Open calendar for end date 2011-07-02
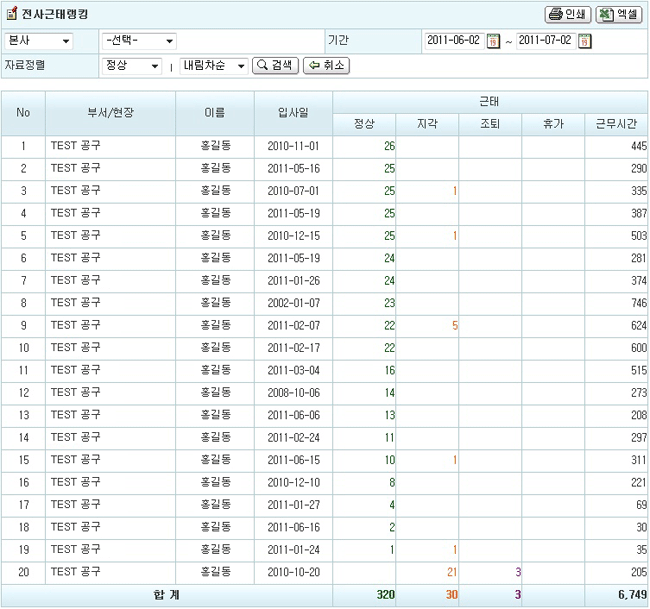Screen dimensions: 650x609 [x=585, y=41]
